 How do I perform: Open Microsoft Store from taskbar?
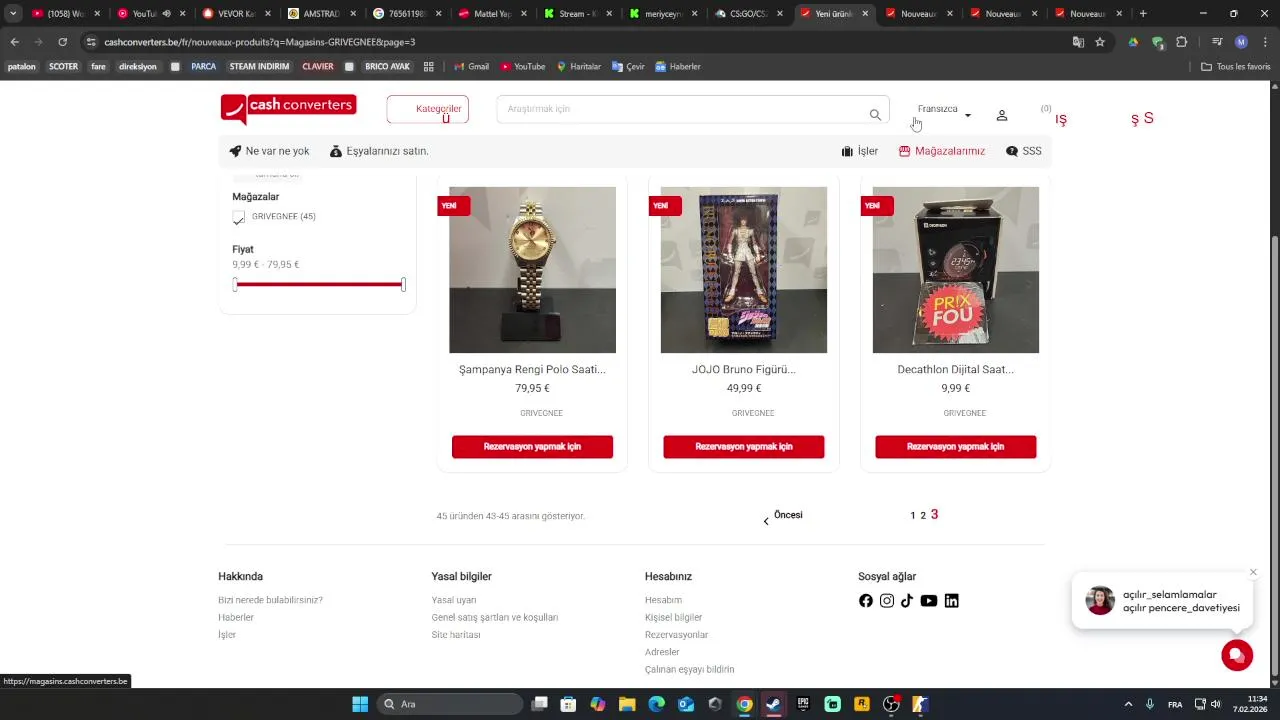click(x=568, y=704)
